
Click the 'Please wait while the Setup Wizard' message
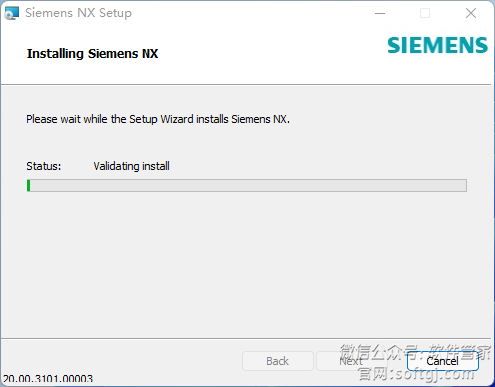tap(158, 119)
